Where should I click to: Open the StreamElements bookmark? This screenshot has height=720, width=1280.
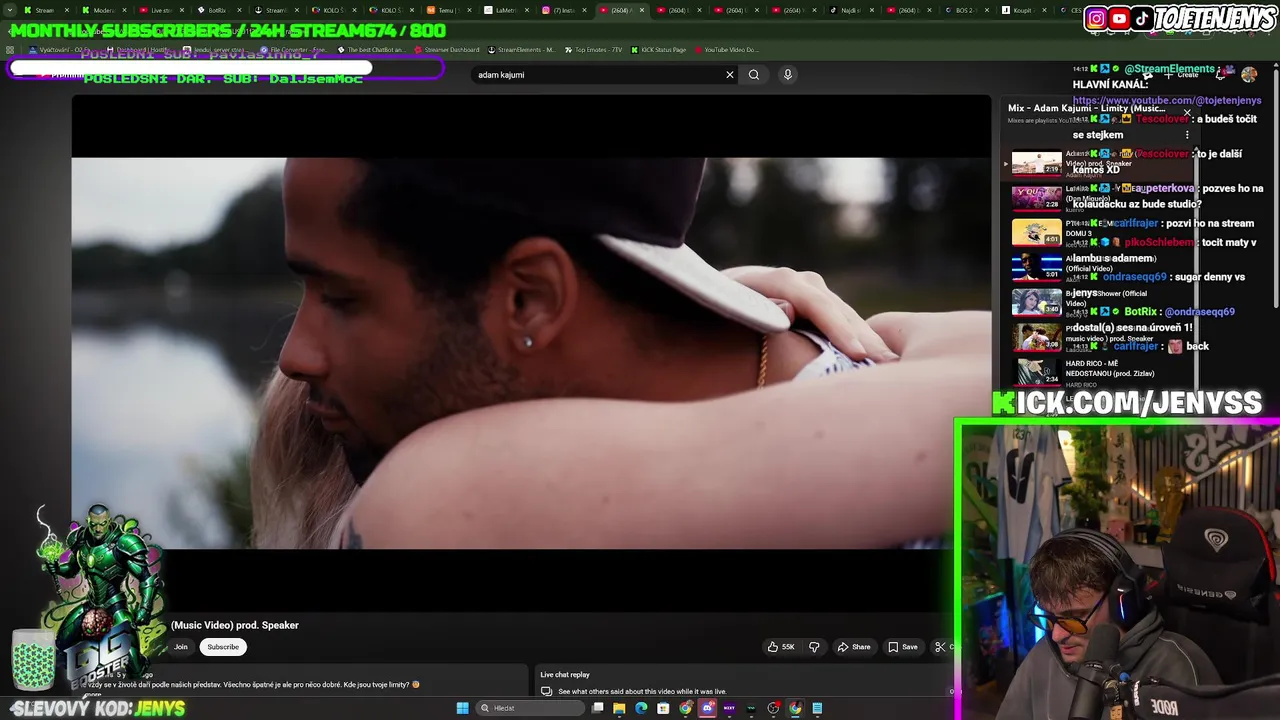click(520, 49)
